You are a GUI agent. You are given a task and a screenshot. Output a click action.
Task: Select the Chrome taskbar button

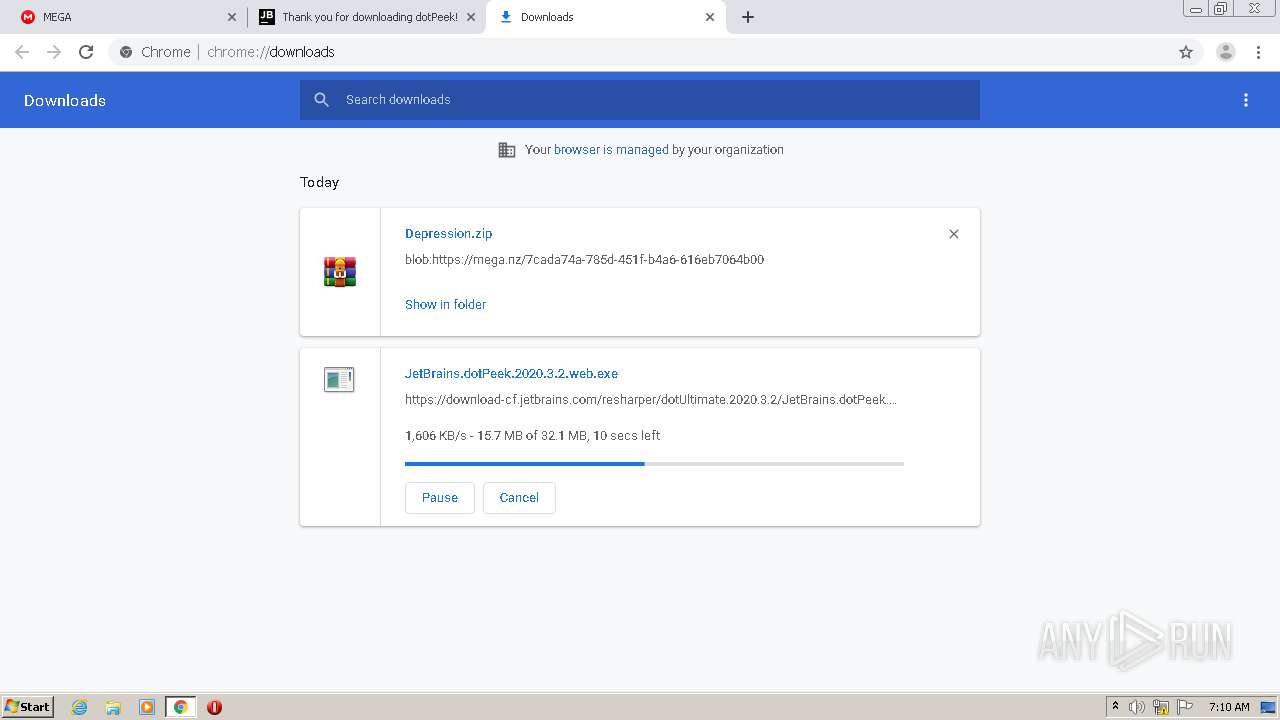180,707
